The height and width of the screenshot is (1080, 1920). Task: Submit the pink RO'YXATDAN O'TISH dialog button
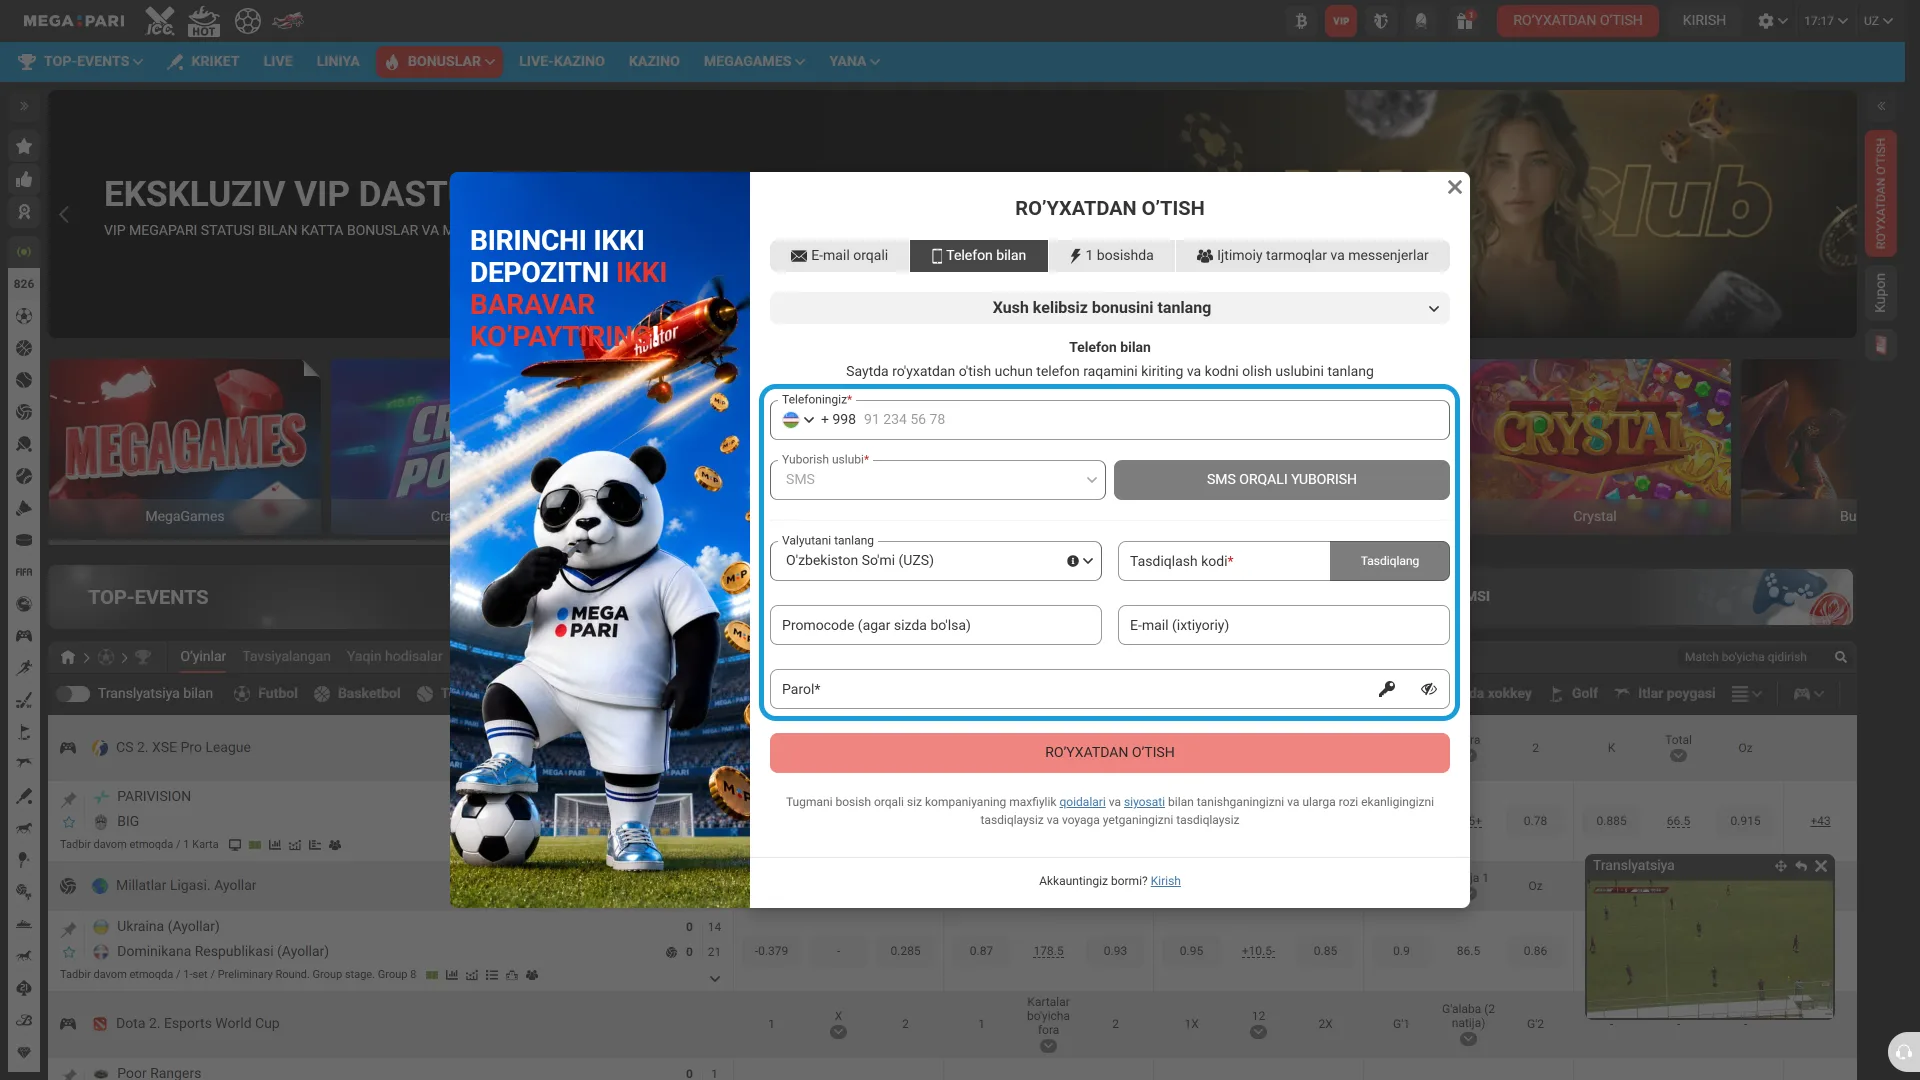click(x=1110, y=753)
